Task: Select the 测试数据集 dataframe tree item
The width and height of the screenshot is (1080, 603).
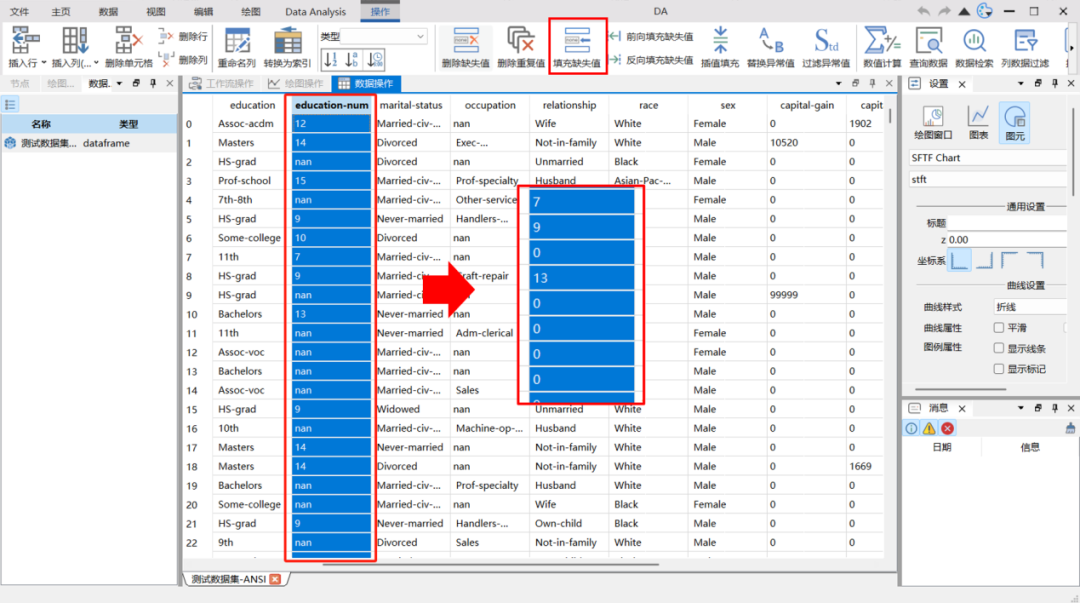Action: (89, 143)
